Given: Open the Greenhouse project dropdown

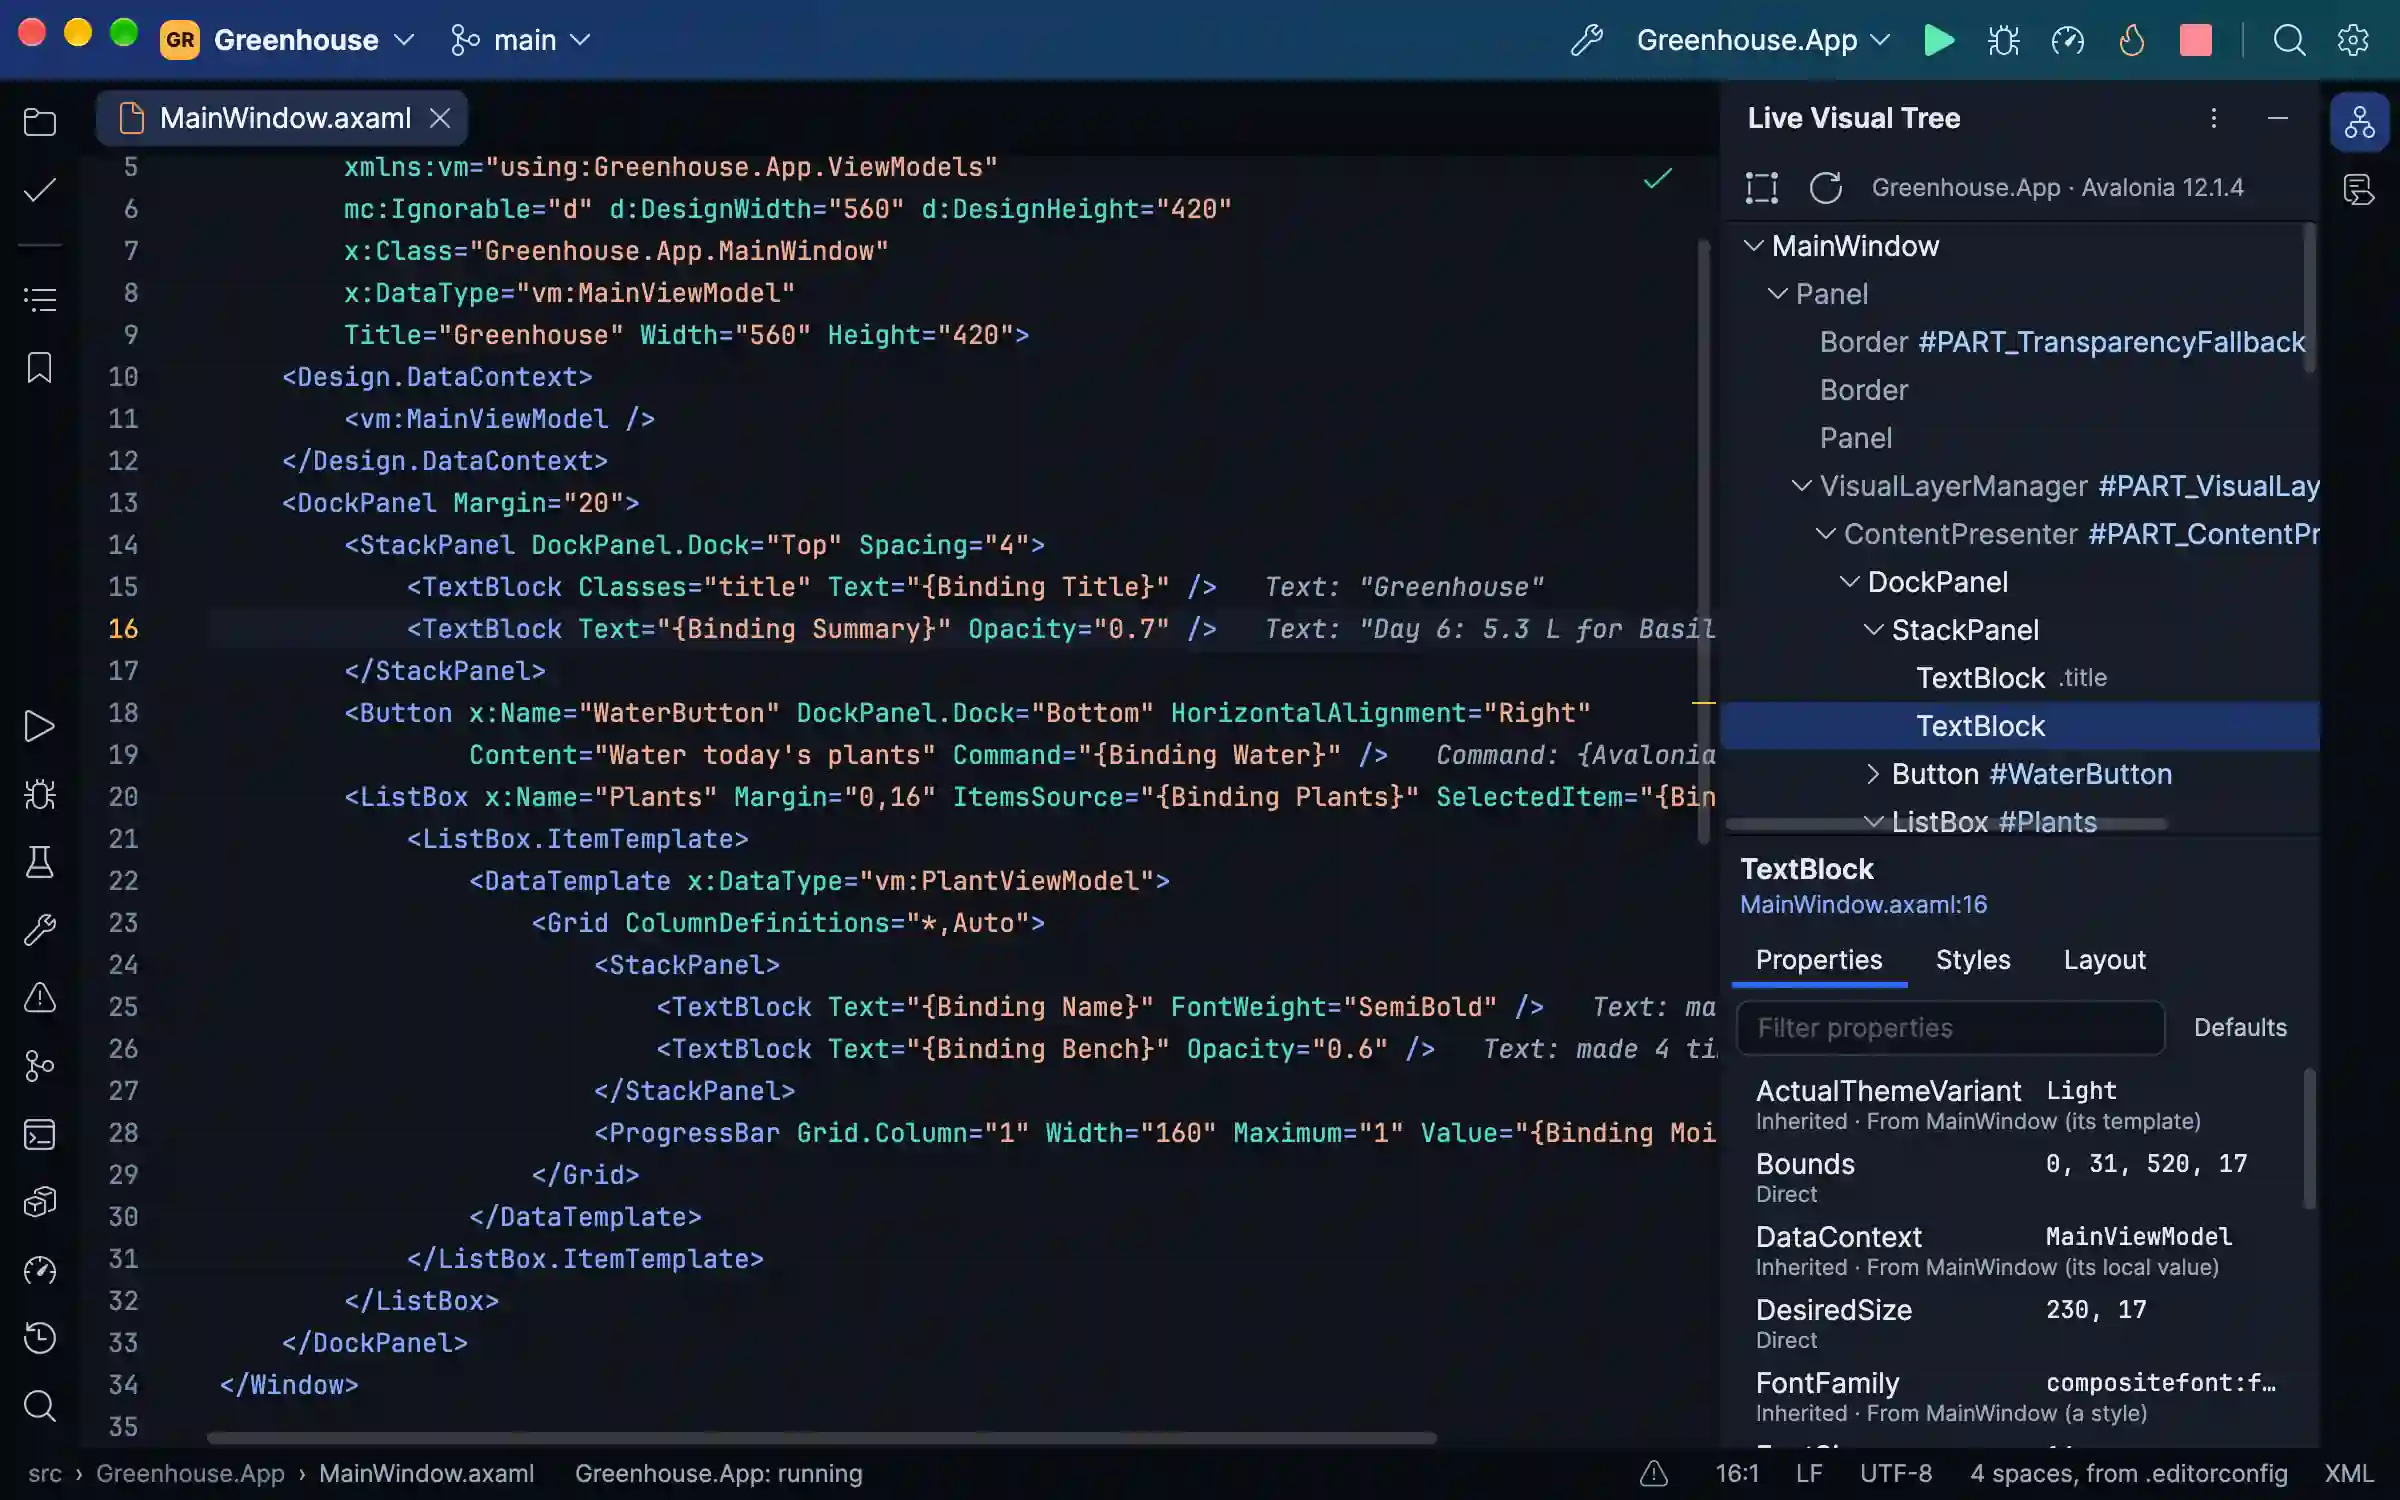Looking at the screenshot, I should point(287,40).
